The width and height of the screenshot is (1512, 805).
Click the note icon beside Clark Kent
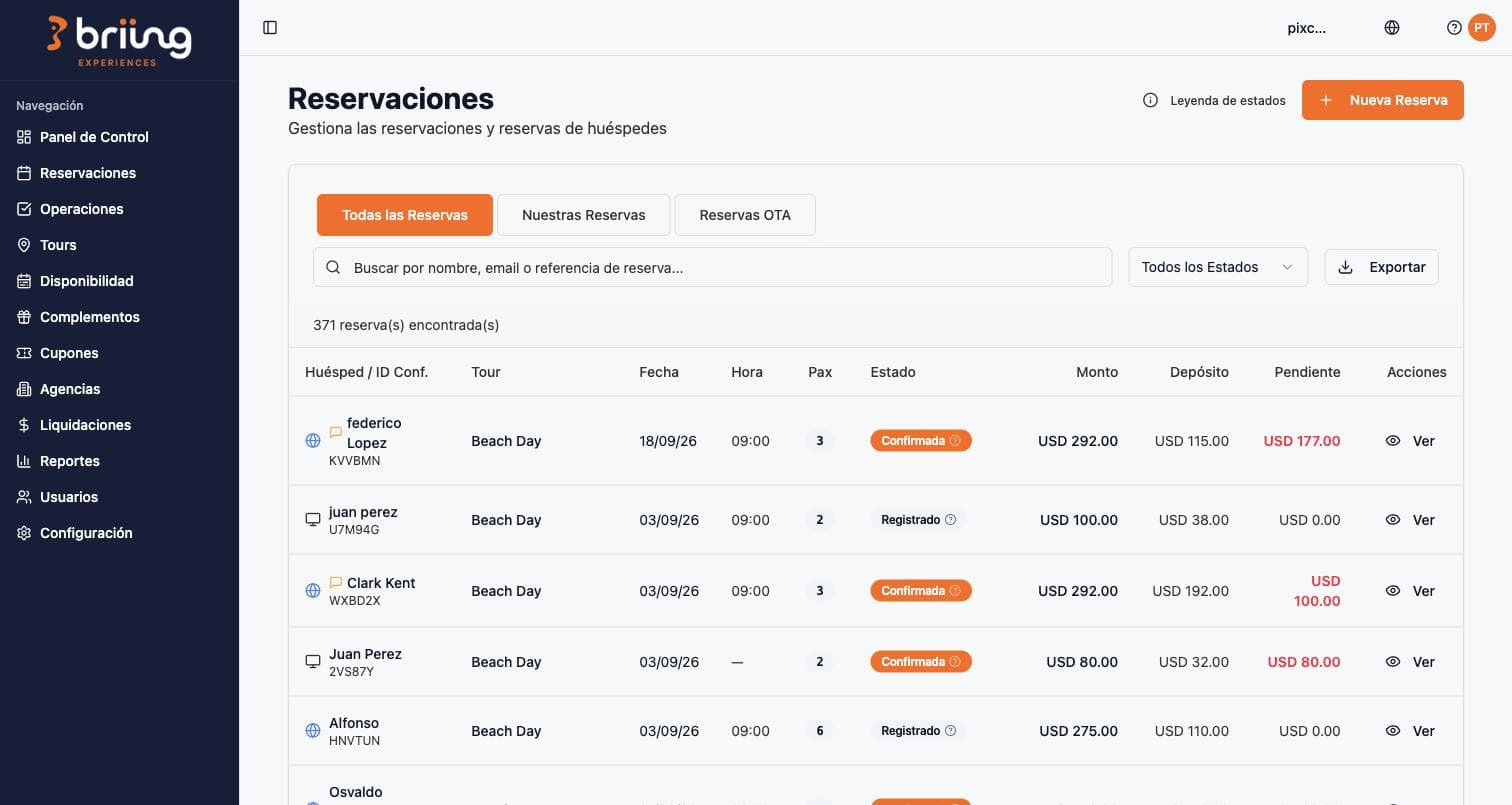click(x=336, y=583)
